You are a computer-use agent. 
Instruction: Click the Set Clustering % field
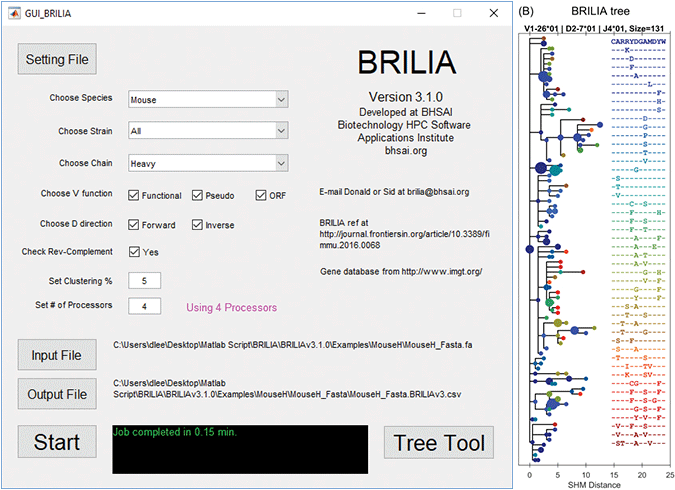[x=145, y=281]
